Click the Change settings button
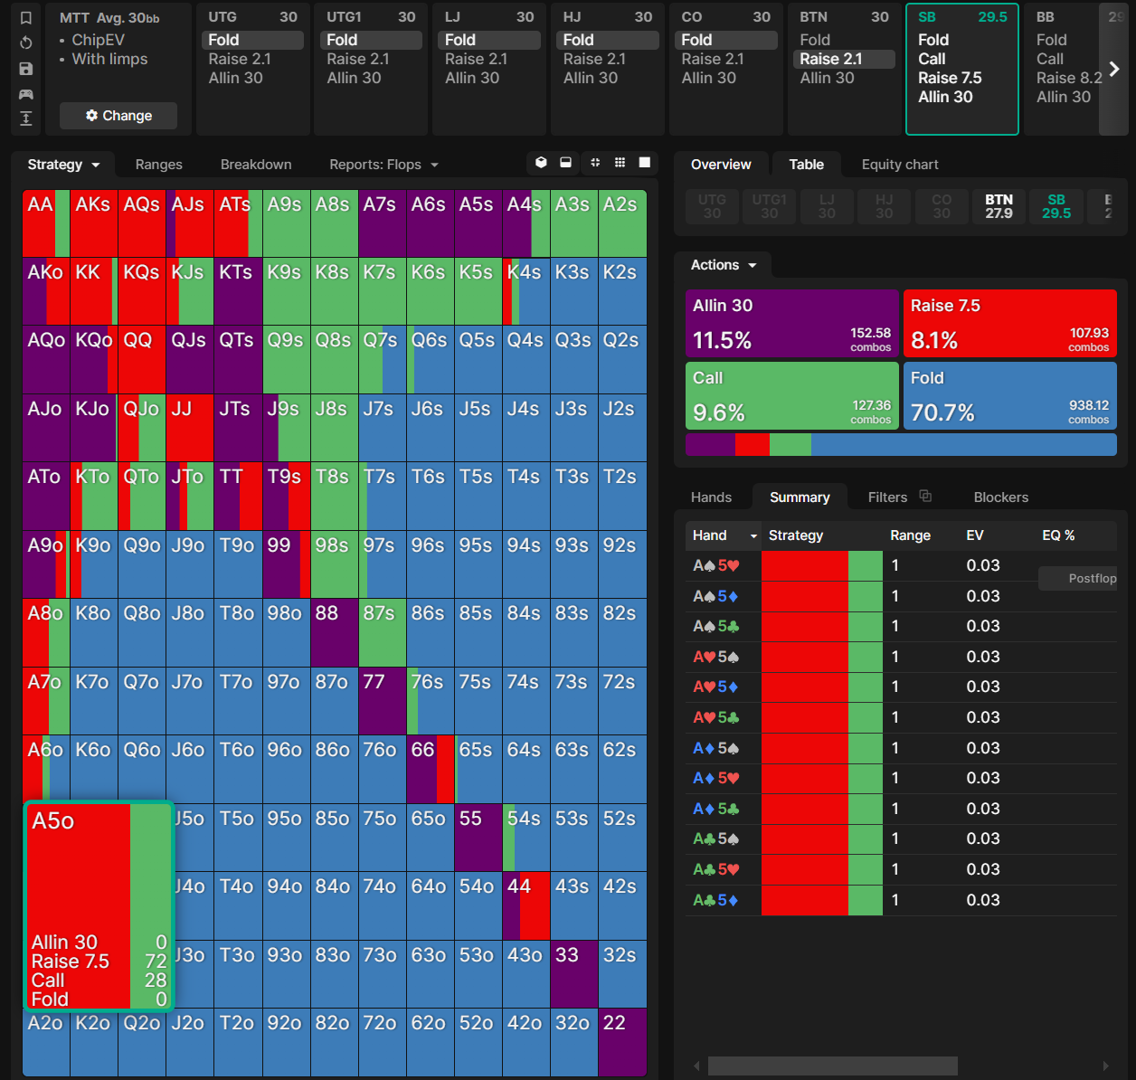Image resolution: width=1136 pixels, height=1080 pixels. click(x=118, y=116)
